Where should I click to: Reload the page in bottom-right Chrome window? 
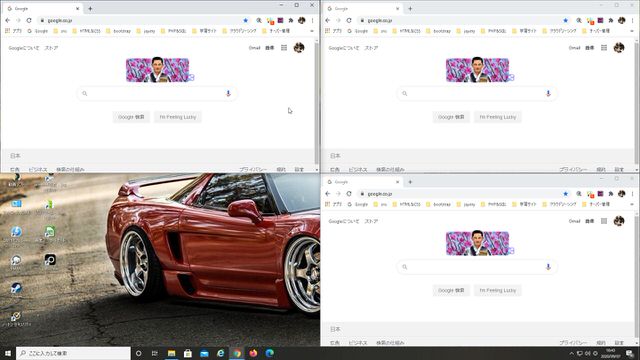coord(349,194)
